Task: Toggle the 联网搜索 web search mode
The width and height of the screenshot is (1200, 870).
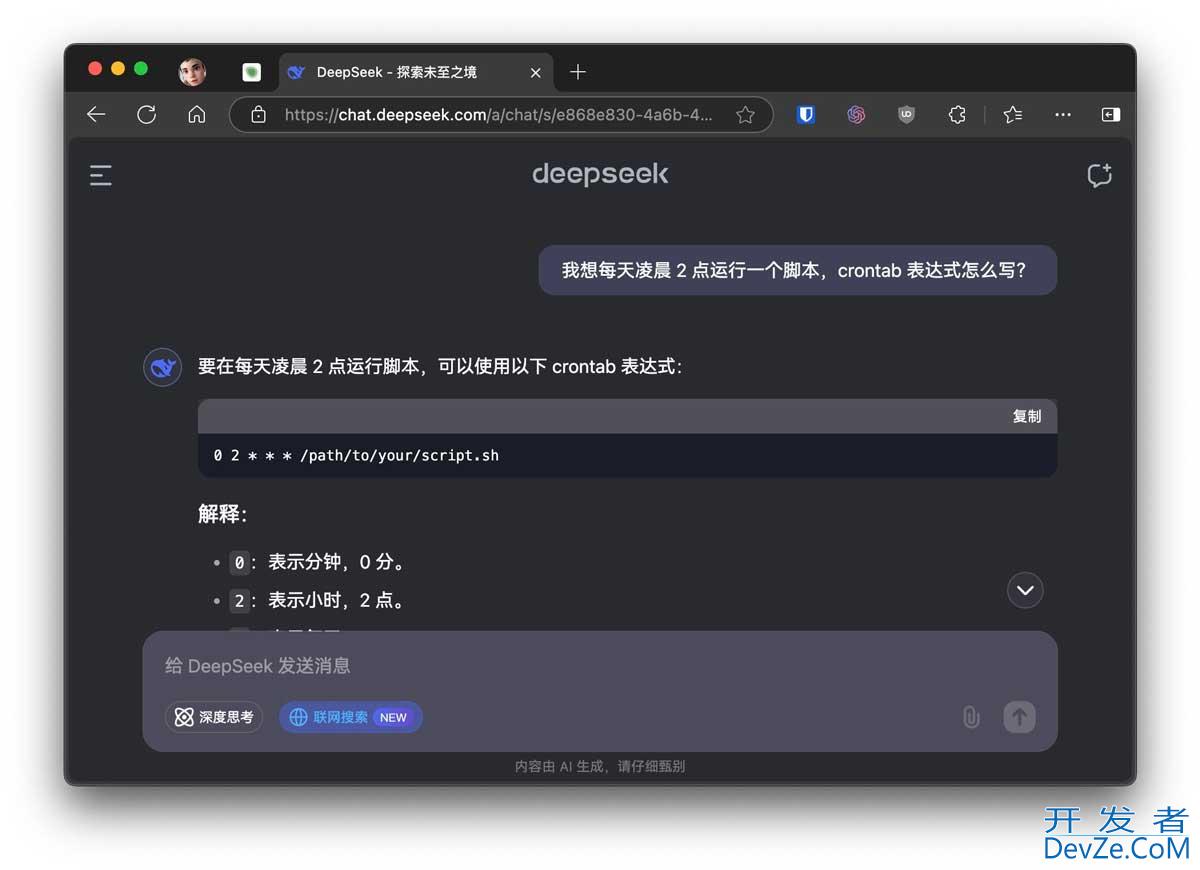Action: coord(351,717)
